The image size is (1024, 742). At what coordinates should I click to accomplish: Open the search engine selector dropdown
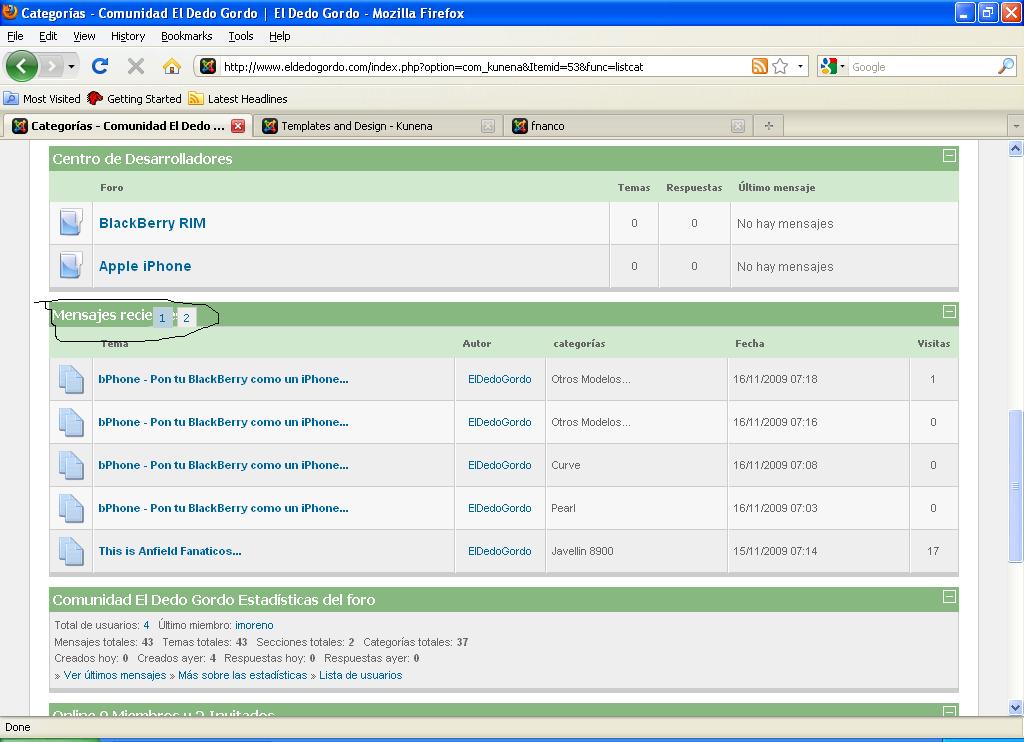(832, 67)
